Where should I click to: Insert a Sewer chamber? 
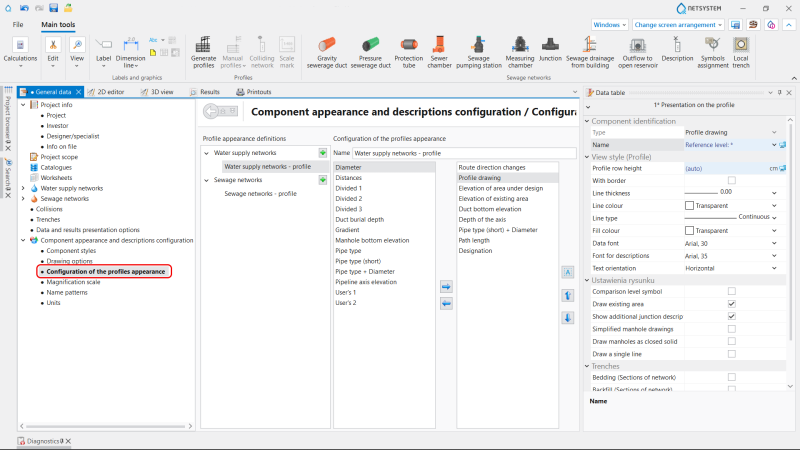[439, 52]
